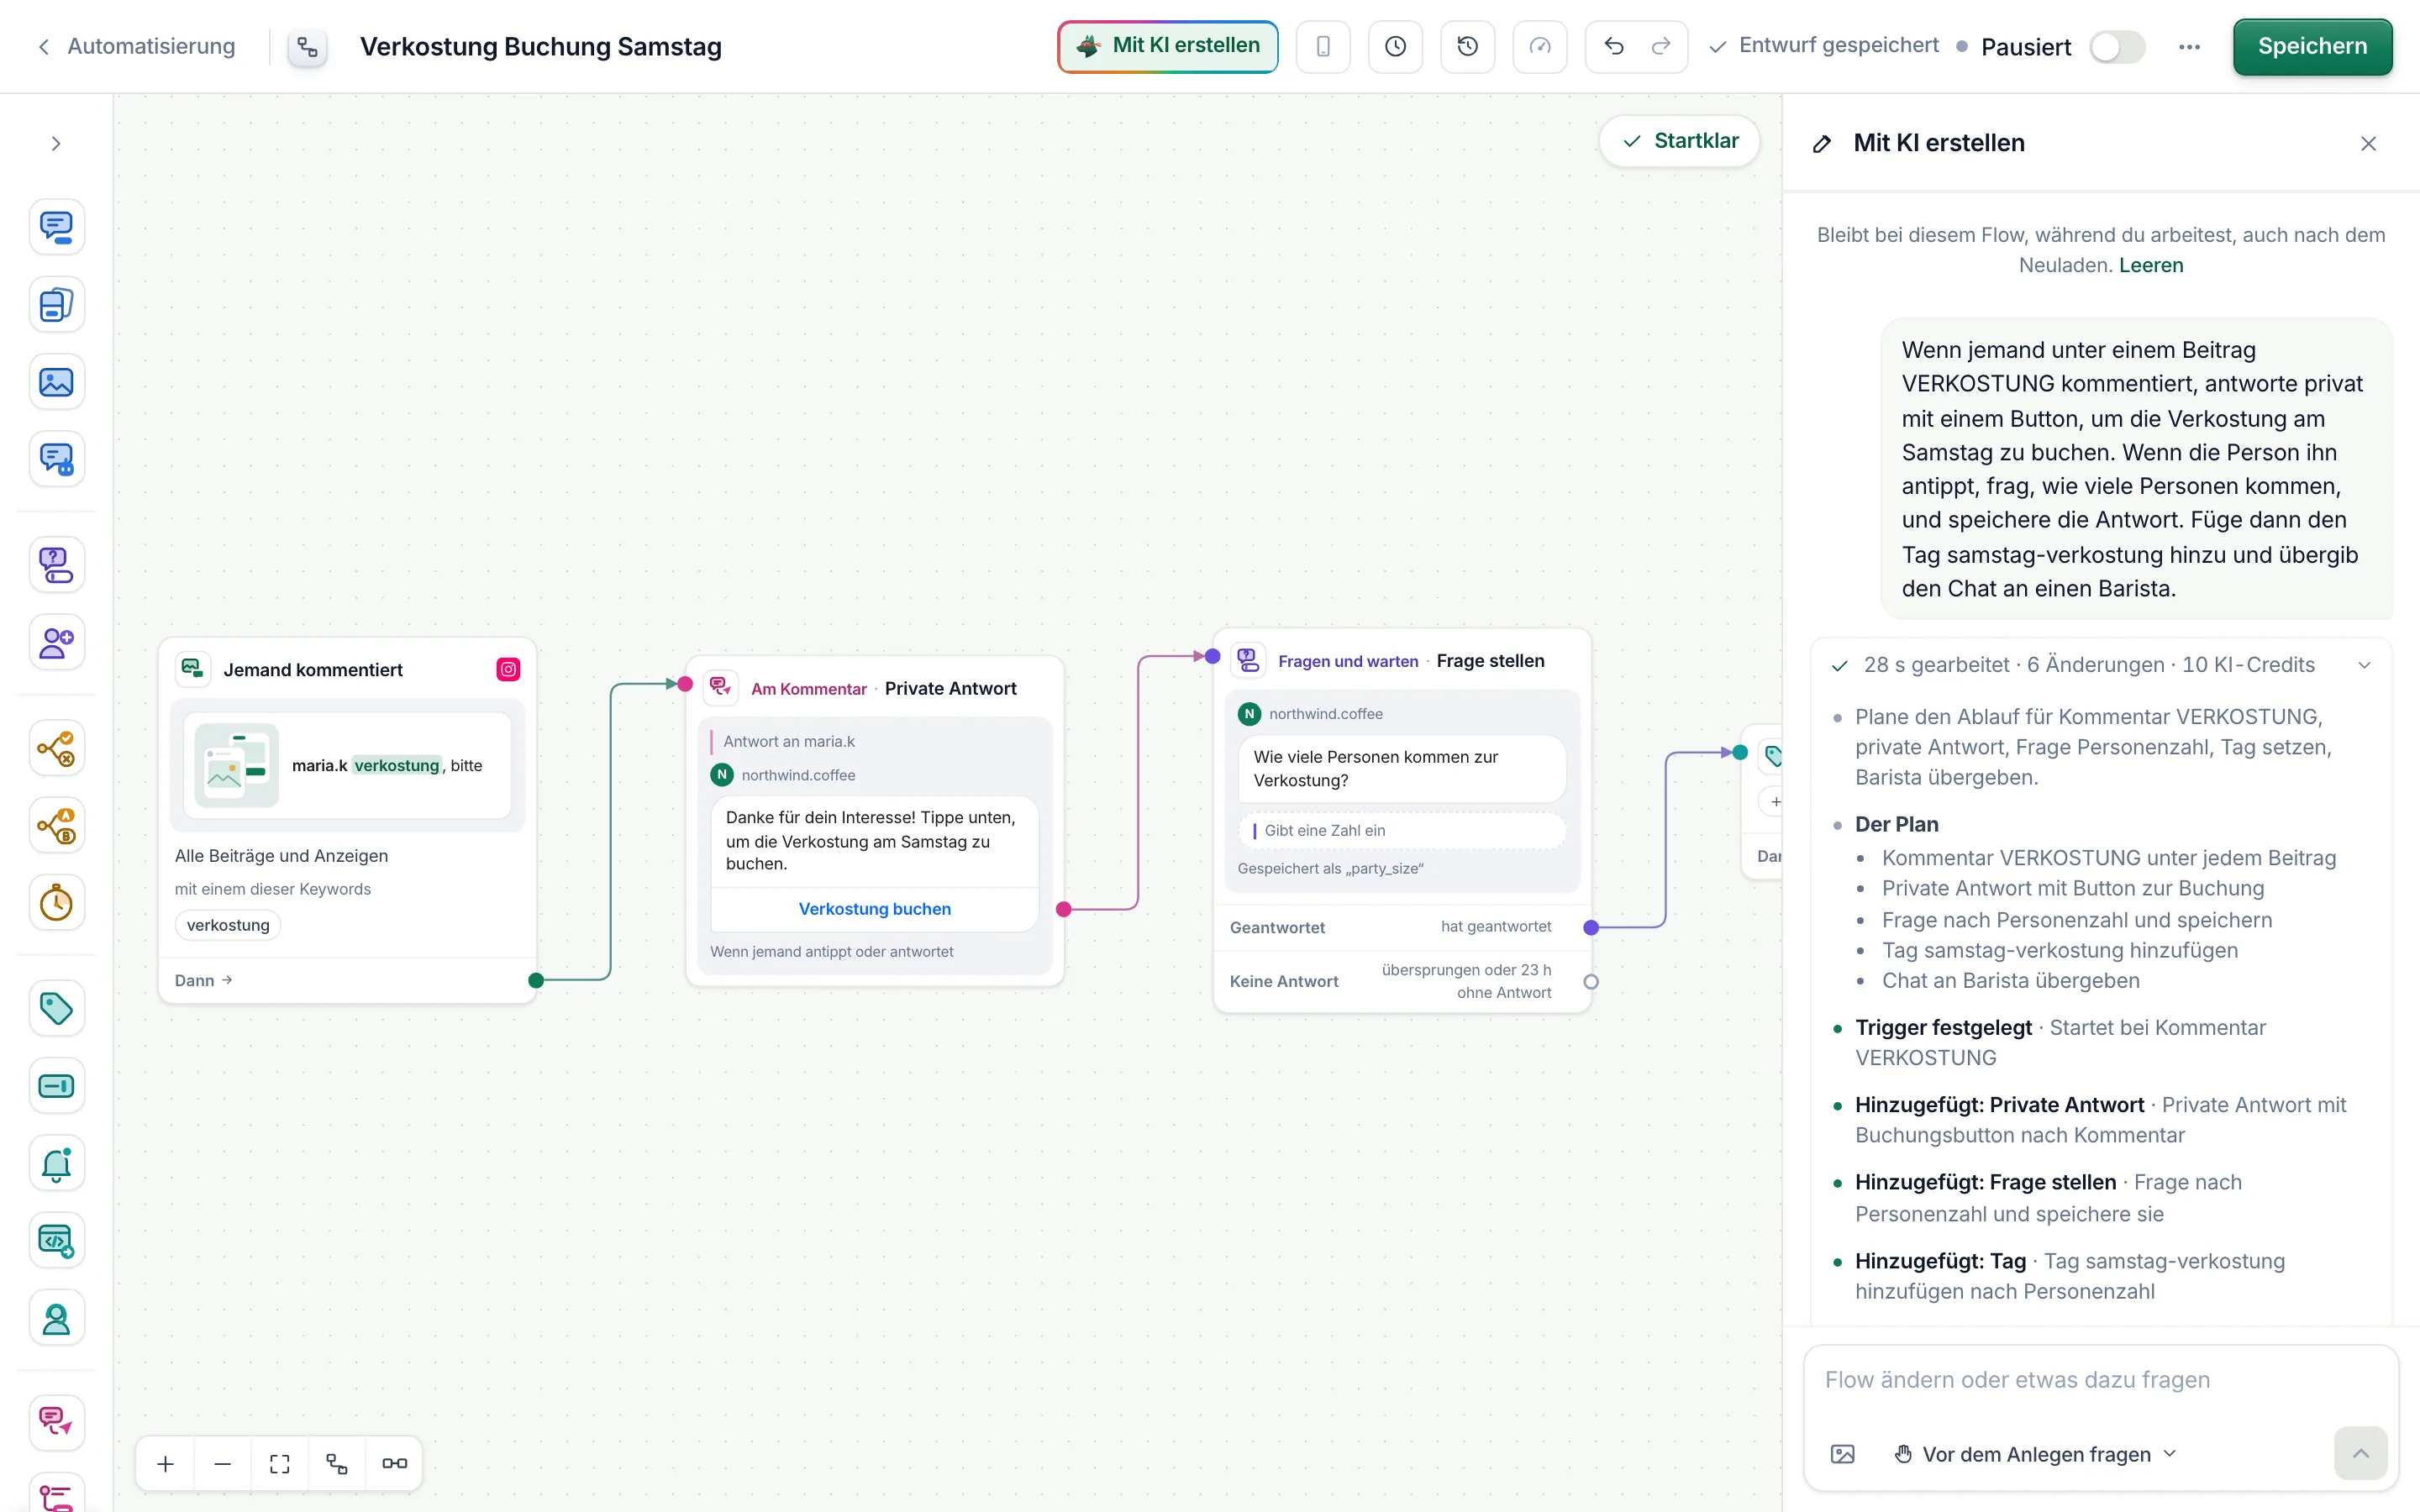
Task: Redo the last change
Action: coord(1660,47)
